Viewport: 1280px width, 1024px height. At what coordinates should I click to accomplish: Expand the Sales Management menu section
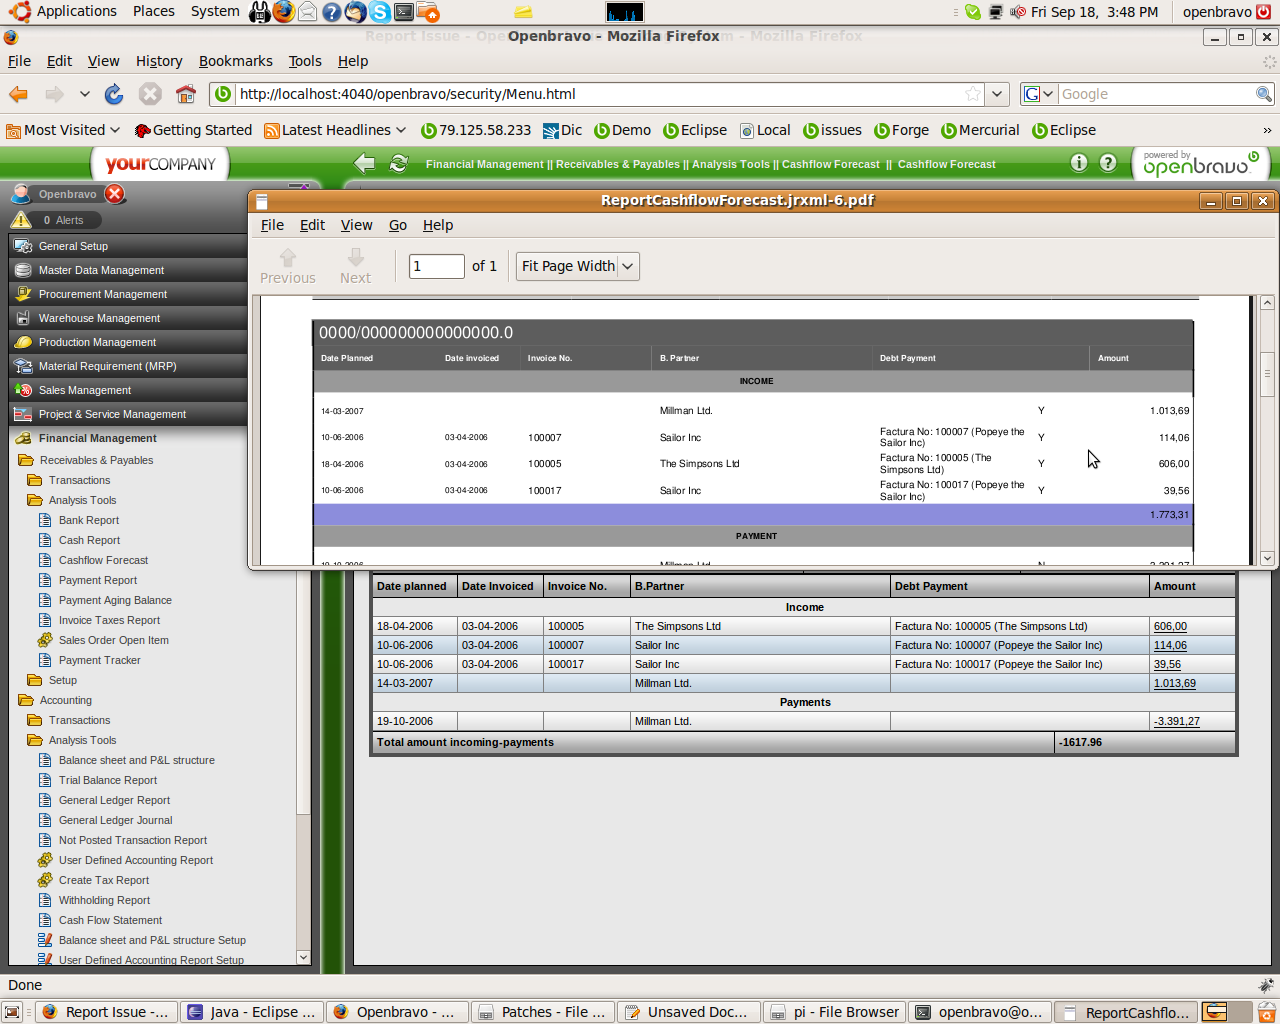85,390
